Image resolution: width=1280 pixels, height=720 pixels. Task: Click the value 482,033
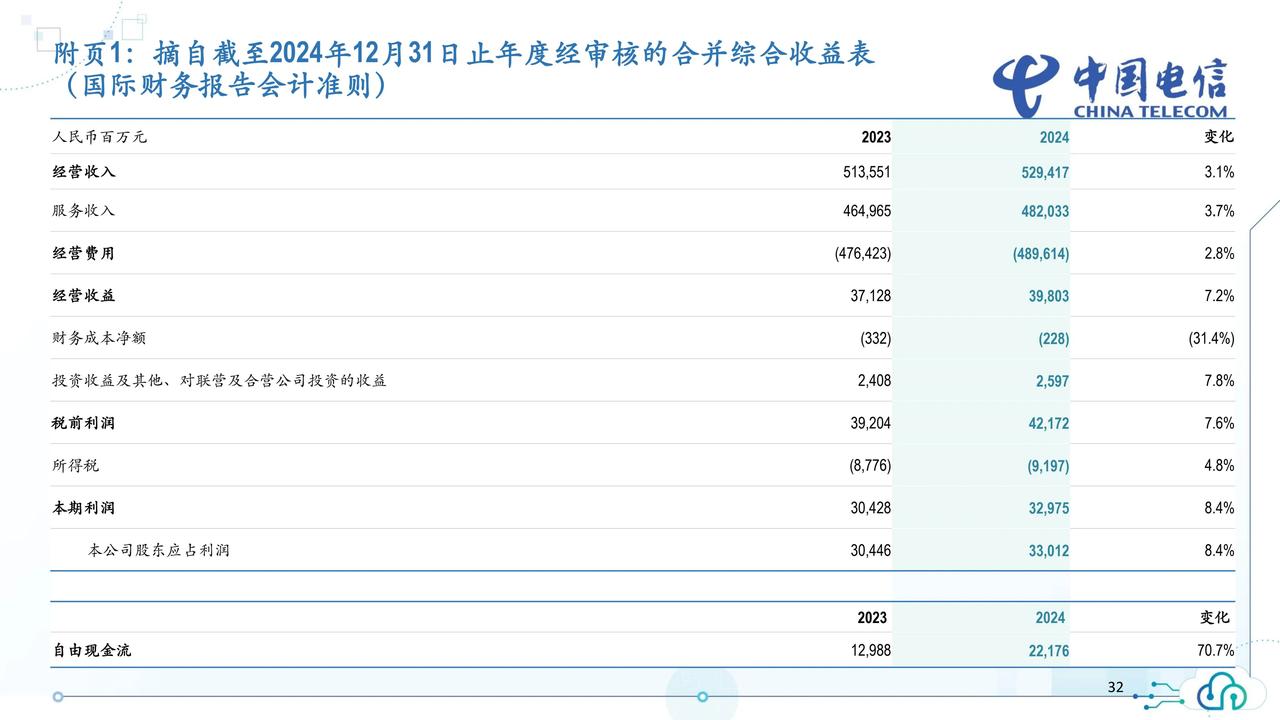point(1045,211)
